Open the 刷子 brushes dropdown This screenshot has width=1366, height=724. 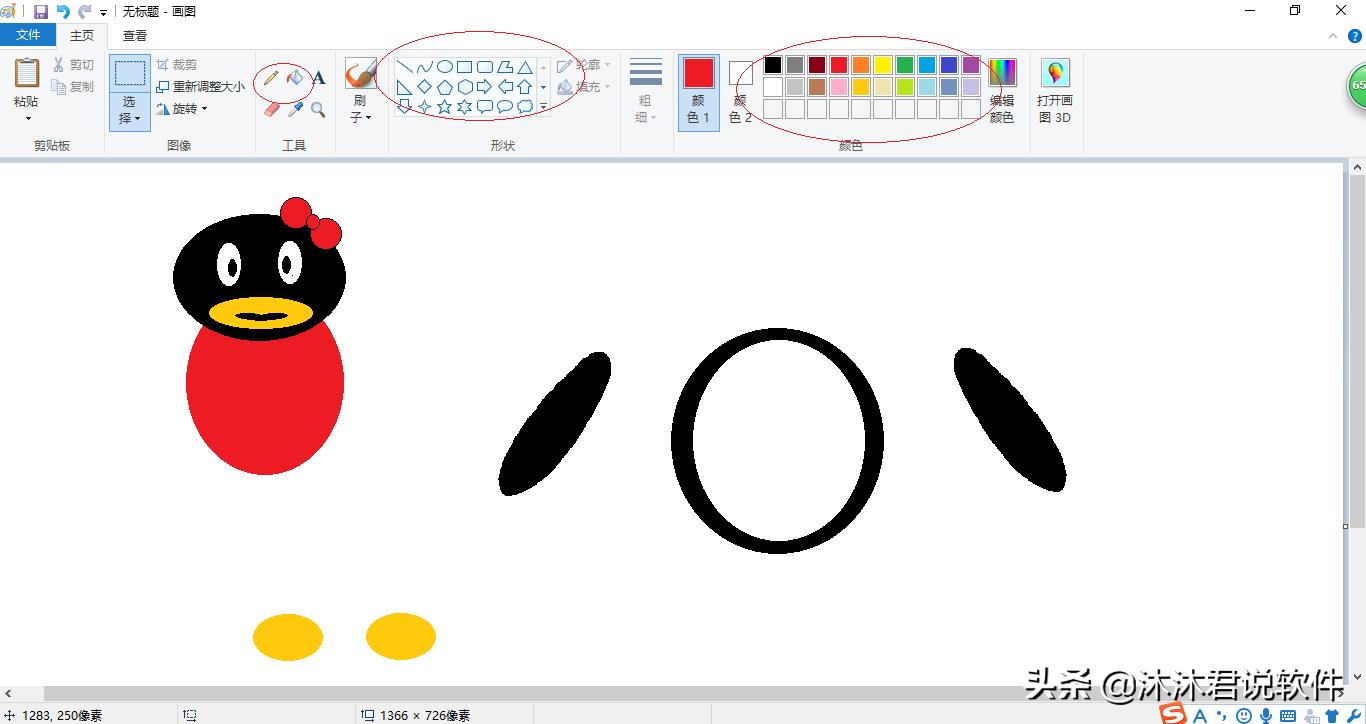point(360,116)
